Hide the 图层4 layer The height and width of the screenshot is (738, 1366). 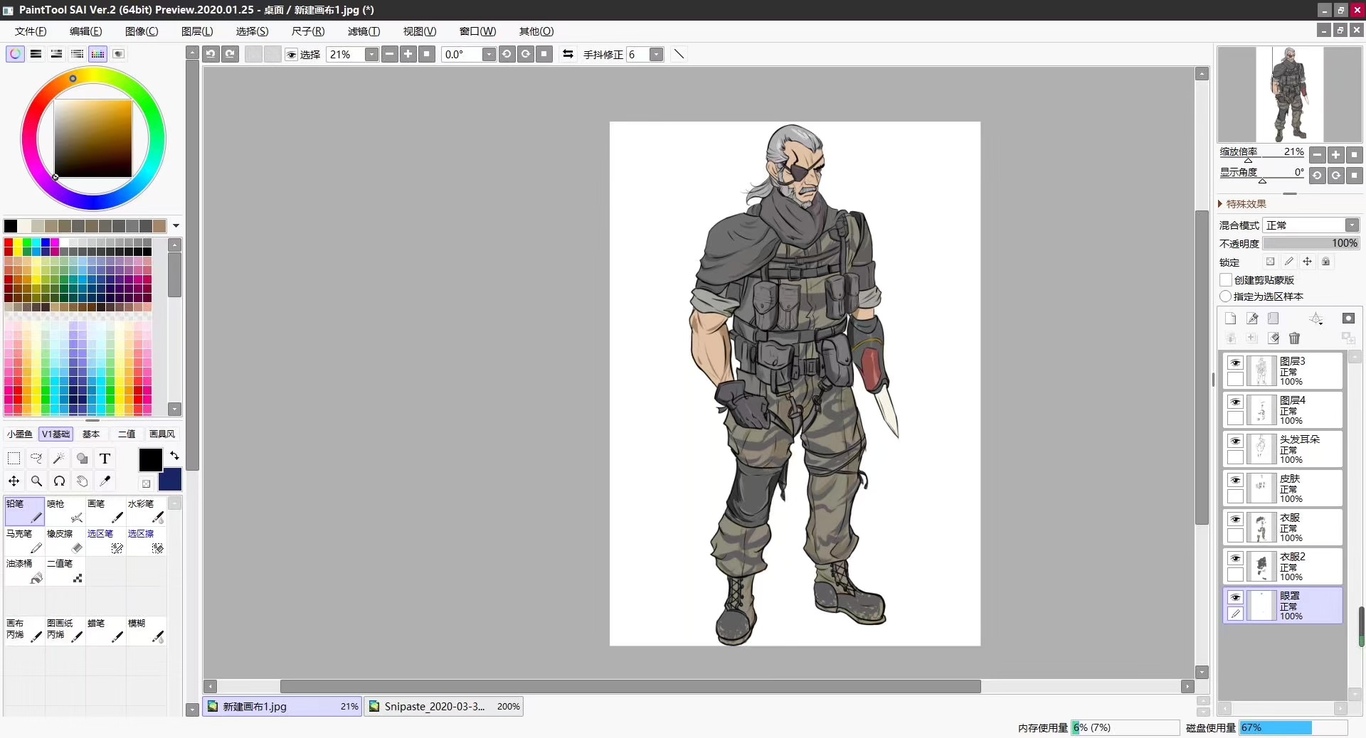coord(1235,402)
